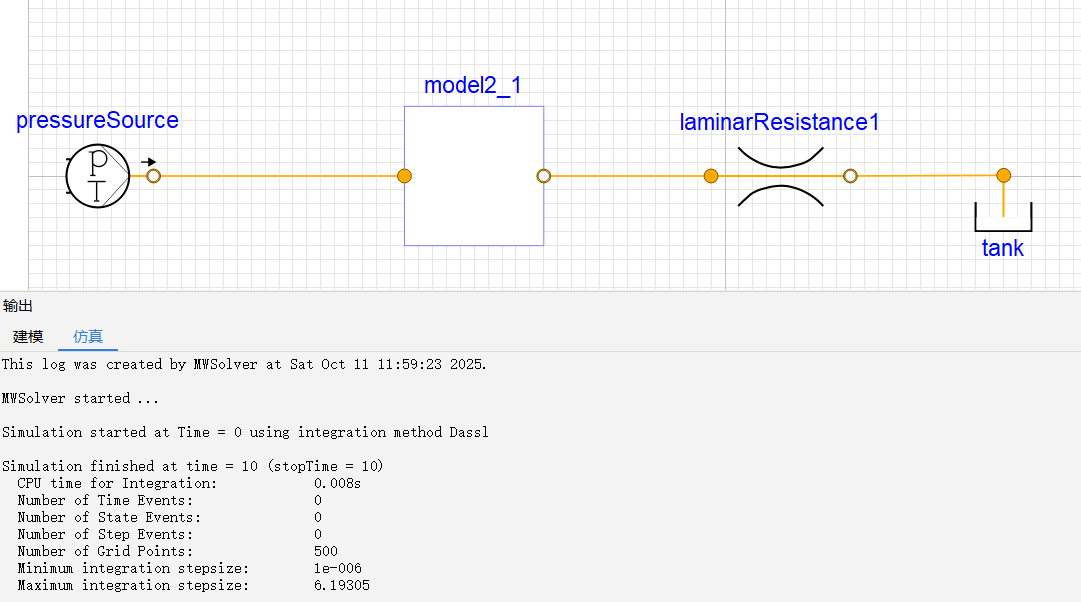Click the model2_1 name label
Viewport: 1081px width, 602px height.
(x=472, y=86)
